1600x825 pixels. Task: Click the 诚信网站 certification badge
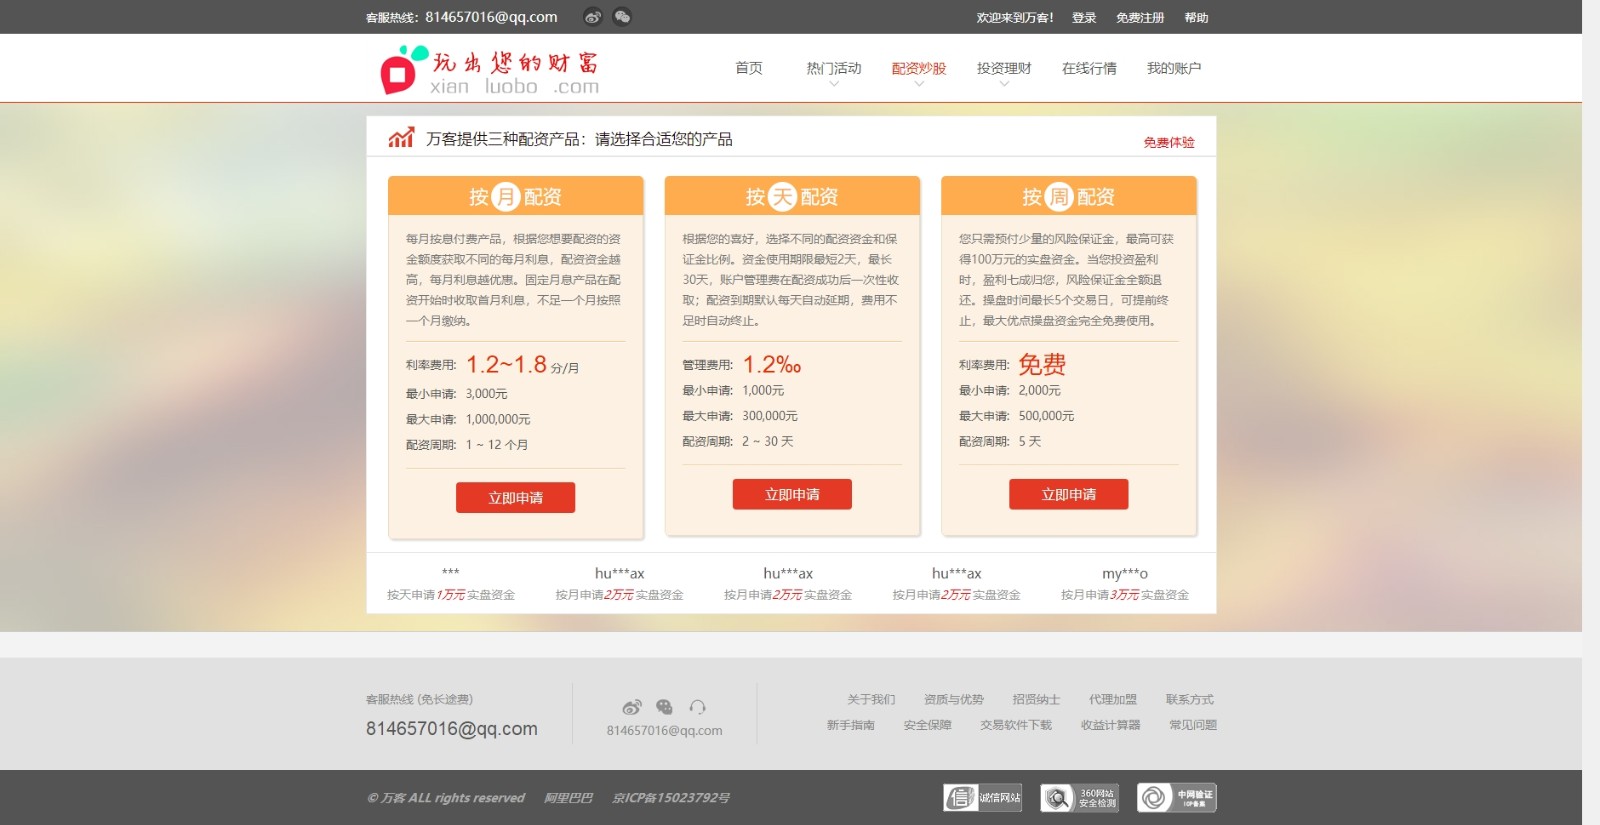(x=982, y=797)
